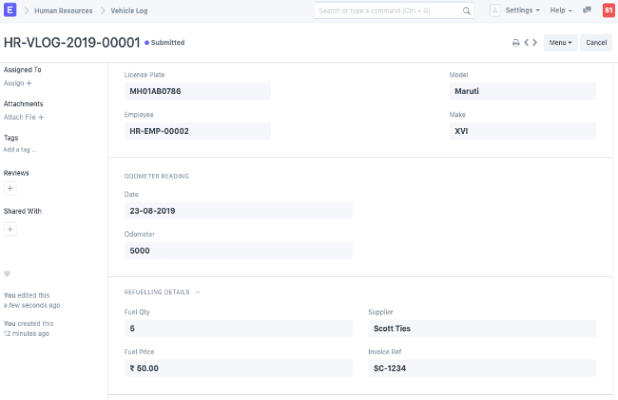Image resolution: width=618 pixels, height=400 pixels.
Task: Click the ERPNext home logo icon
Action: 11,11
